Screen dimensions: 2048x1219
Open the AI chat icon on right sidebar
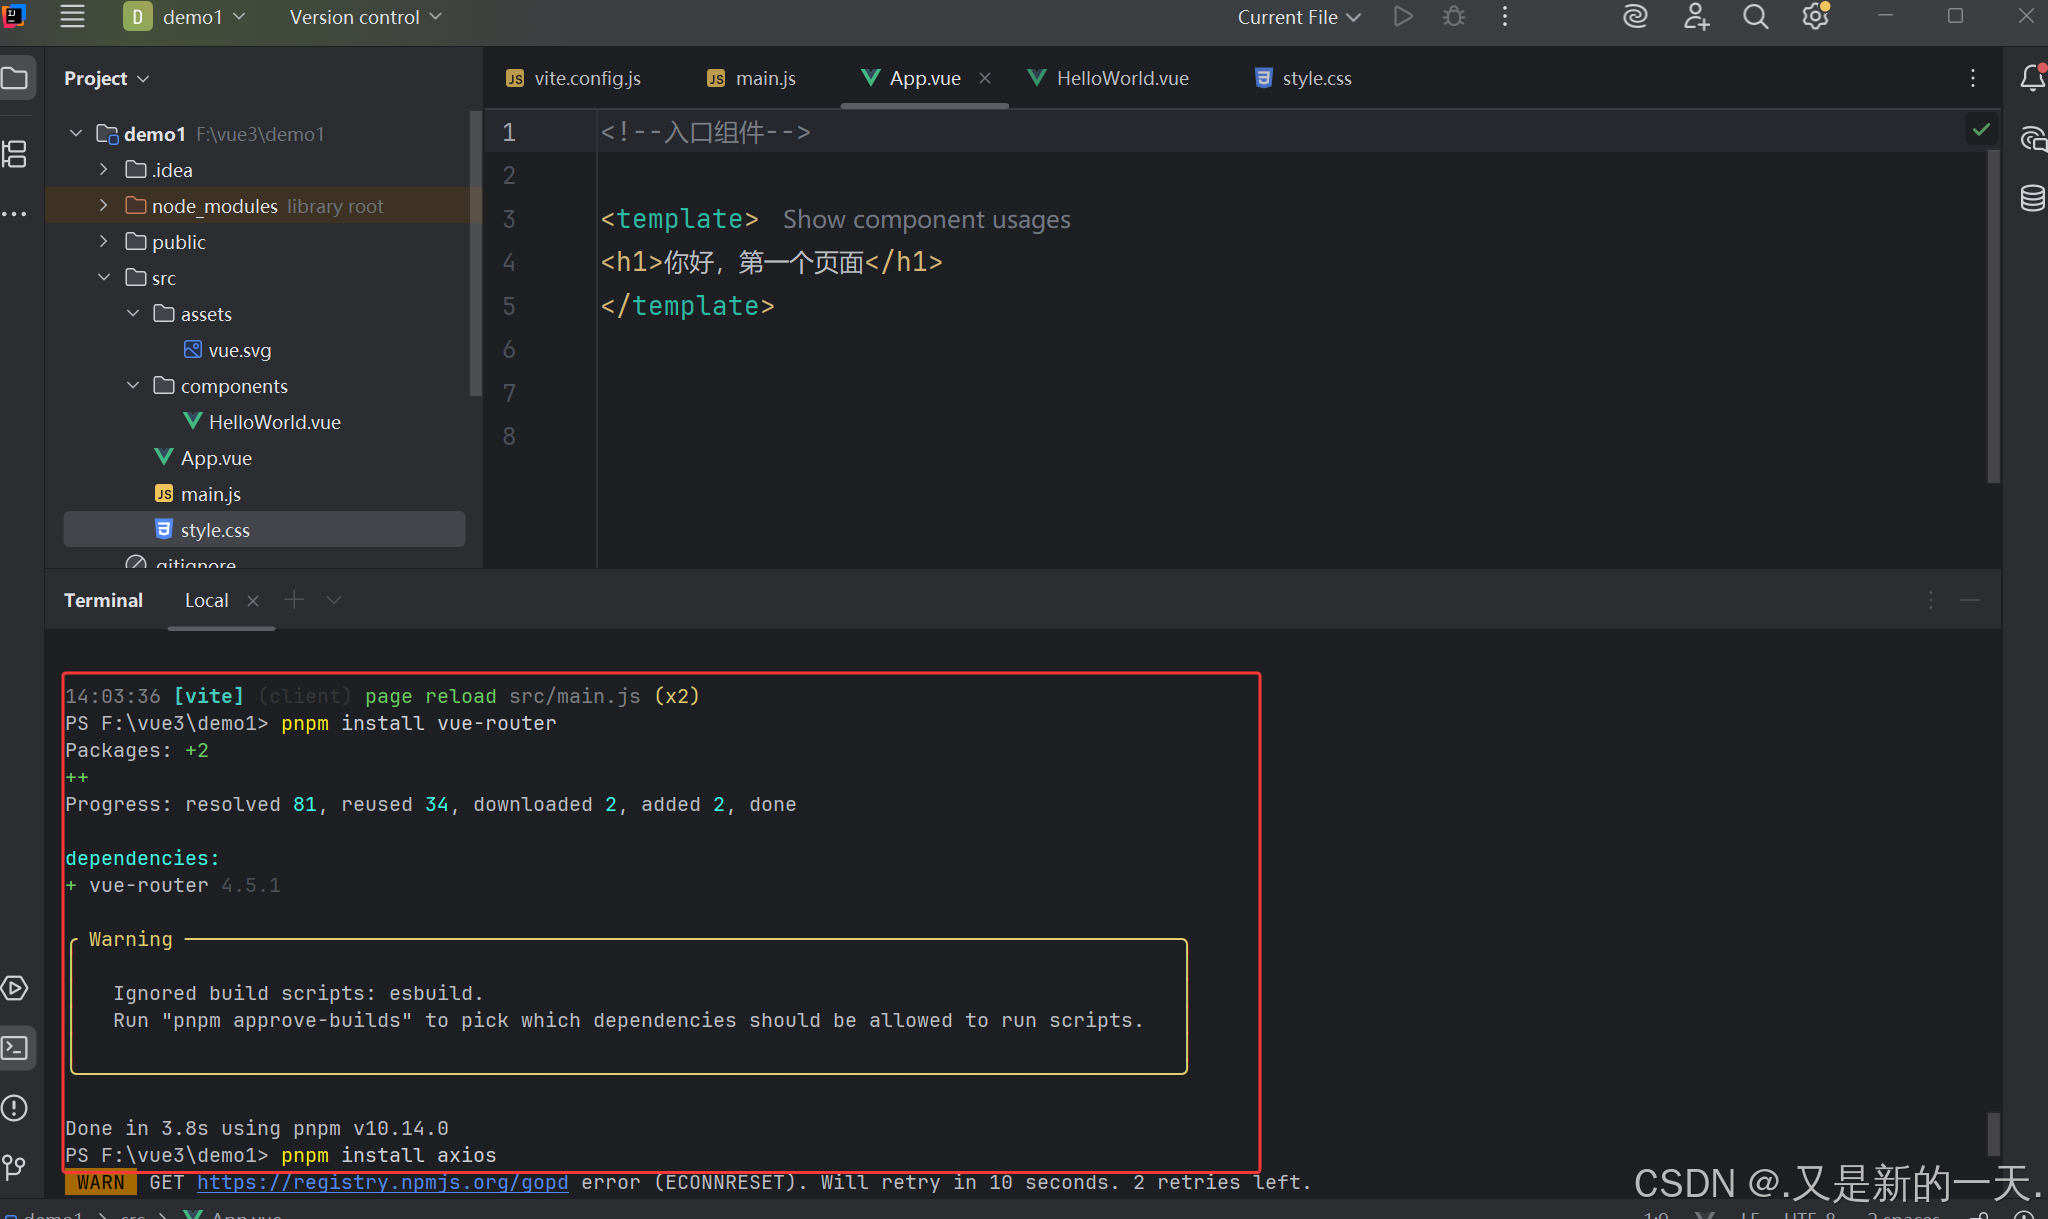pyautogui.click(x=2033, y=138)
